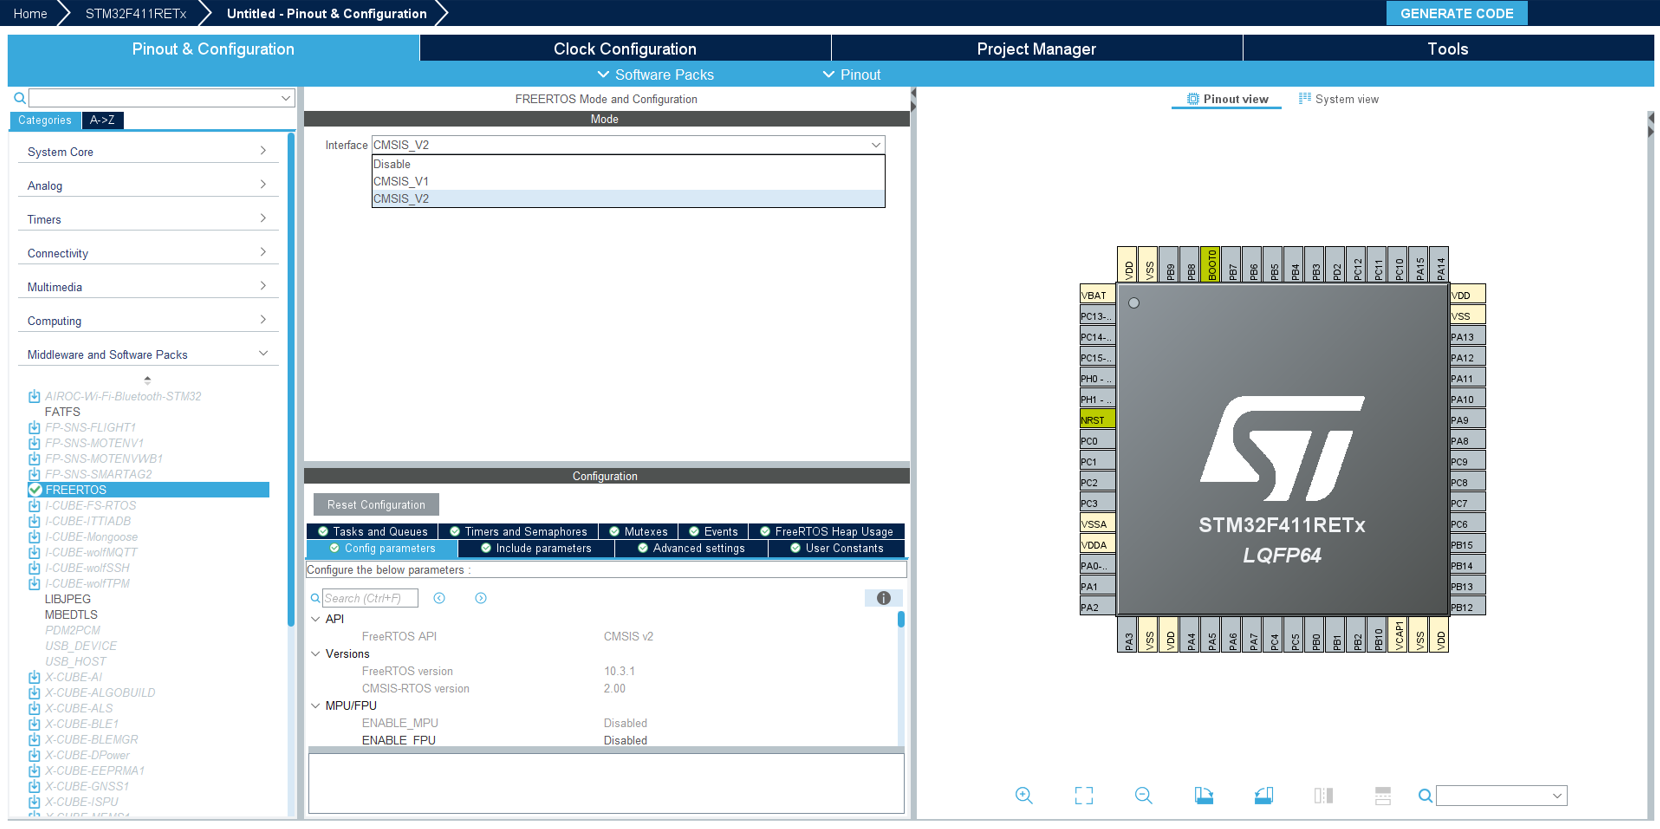This screenshot has height=829, width=1660.
Task: Click download icon beside I-CUBE-wolfSSH
Action: point(34,568)
